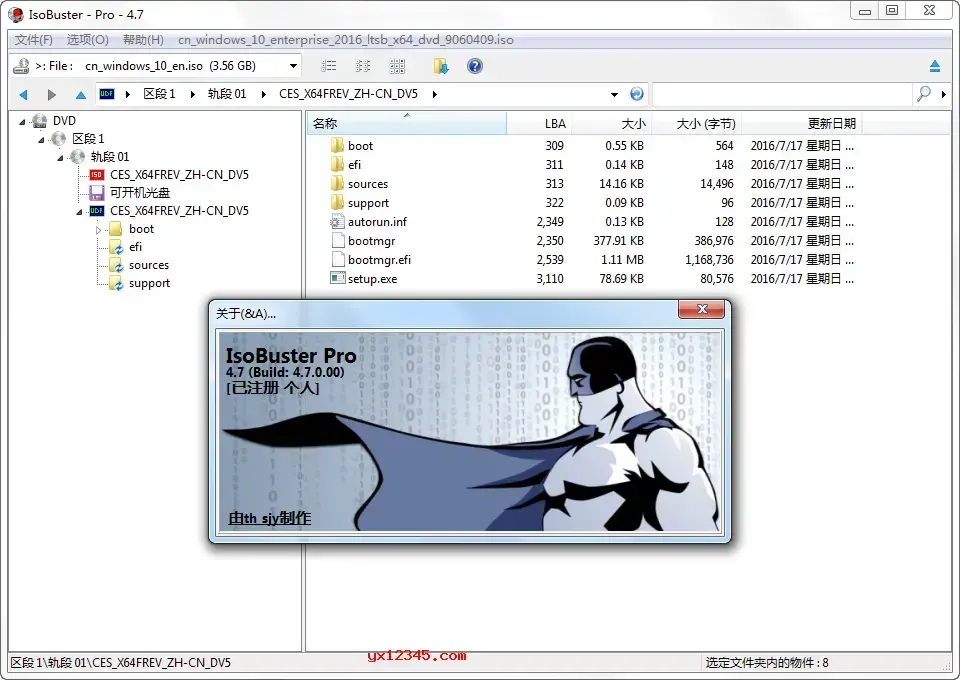Screen dimensions: 960x680
Task: Click the extract folder icon in toolbar
Action: (441, 65)
